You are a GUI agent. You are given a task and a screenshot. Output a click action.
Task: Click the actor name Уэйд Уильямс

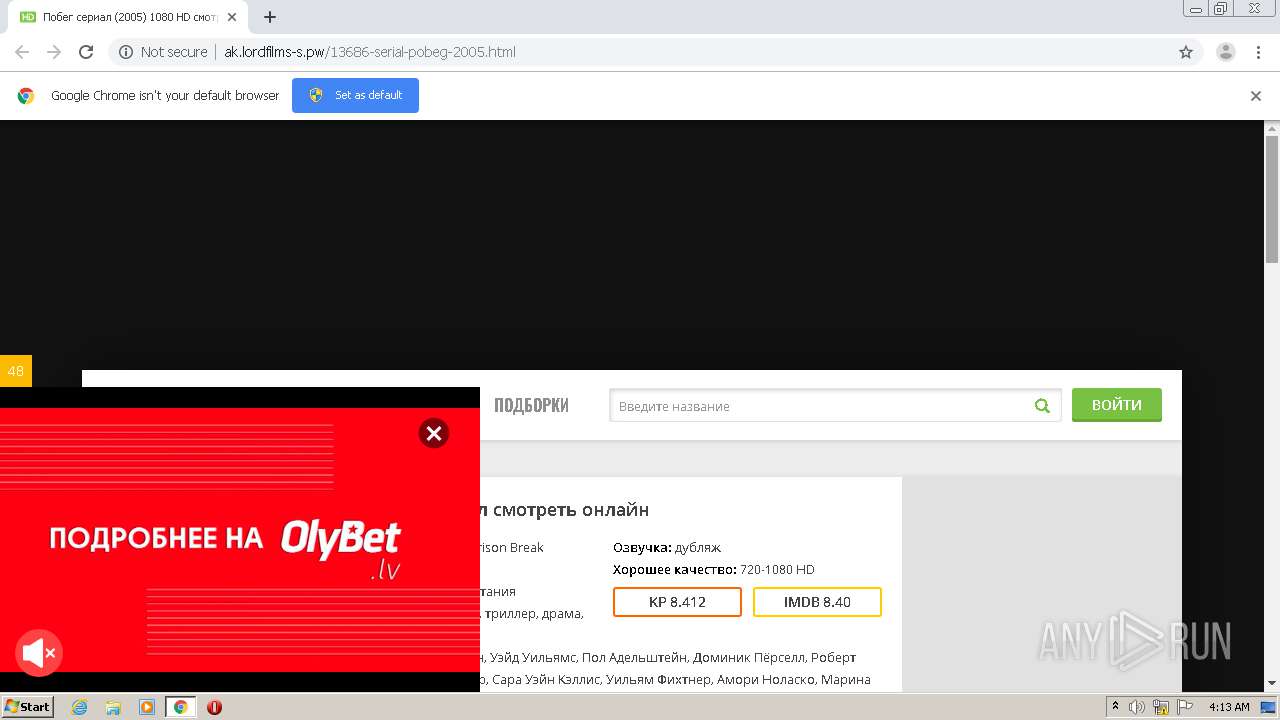533,657
